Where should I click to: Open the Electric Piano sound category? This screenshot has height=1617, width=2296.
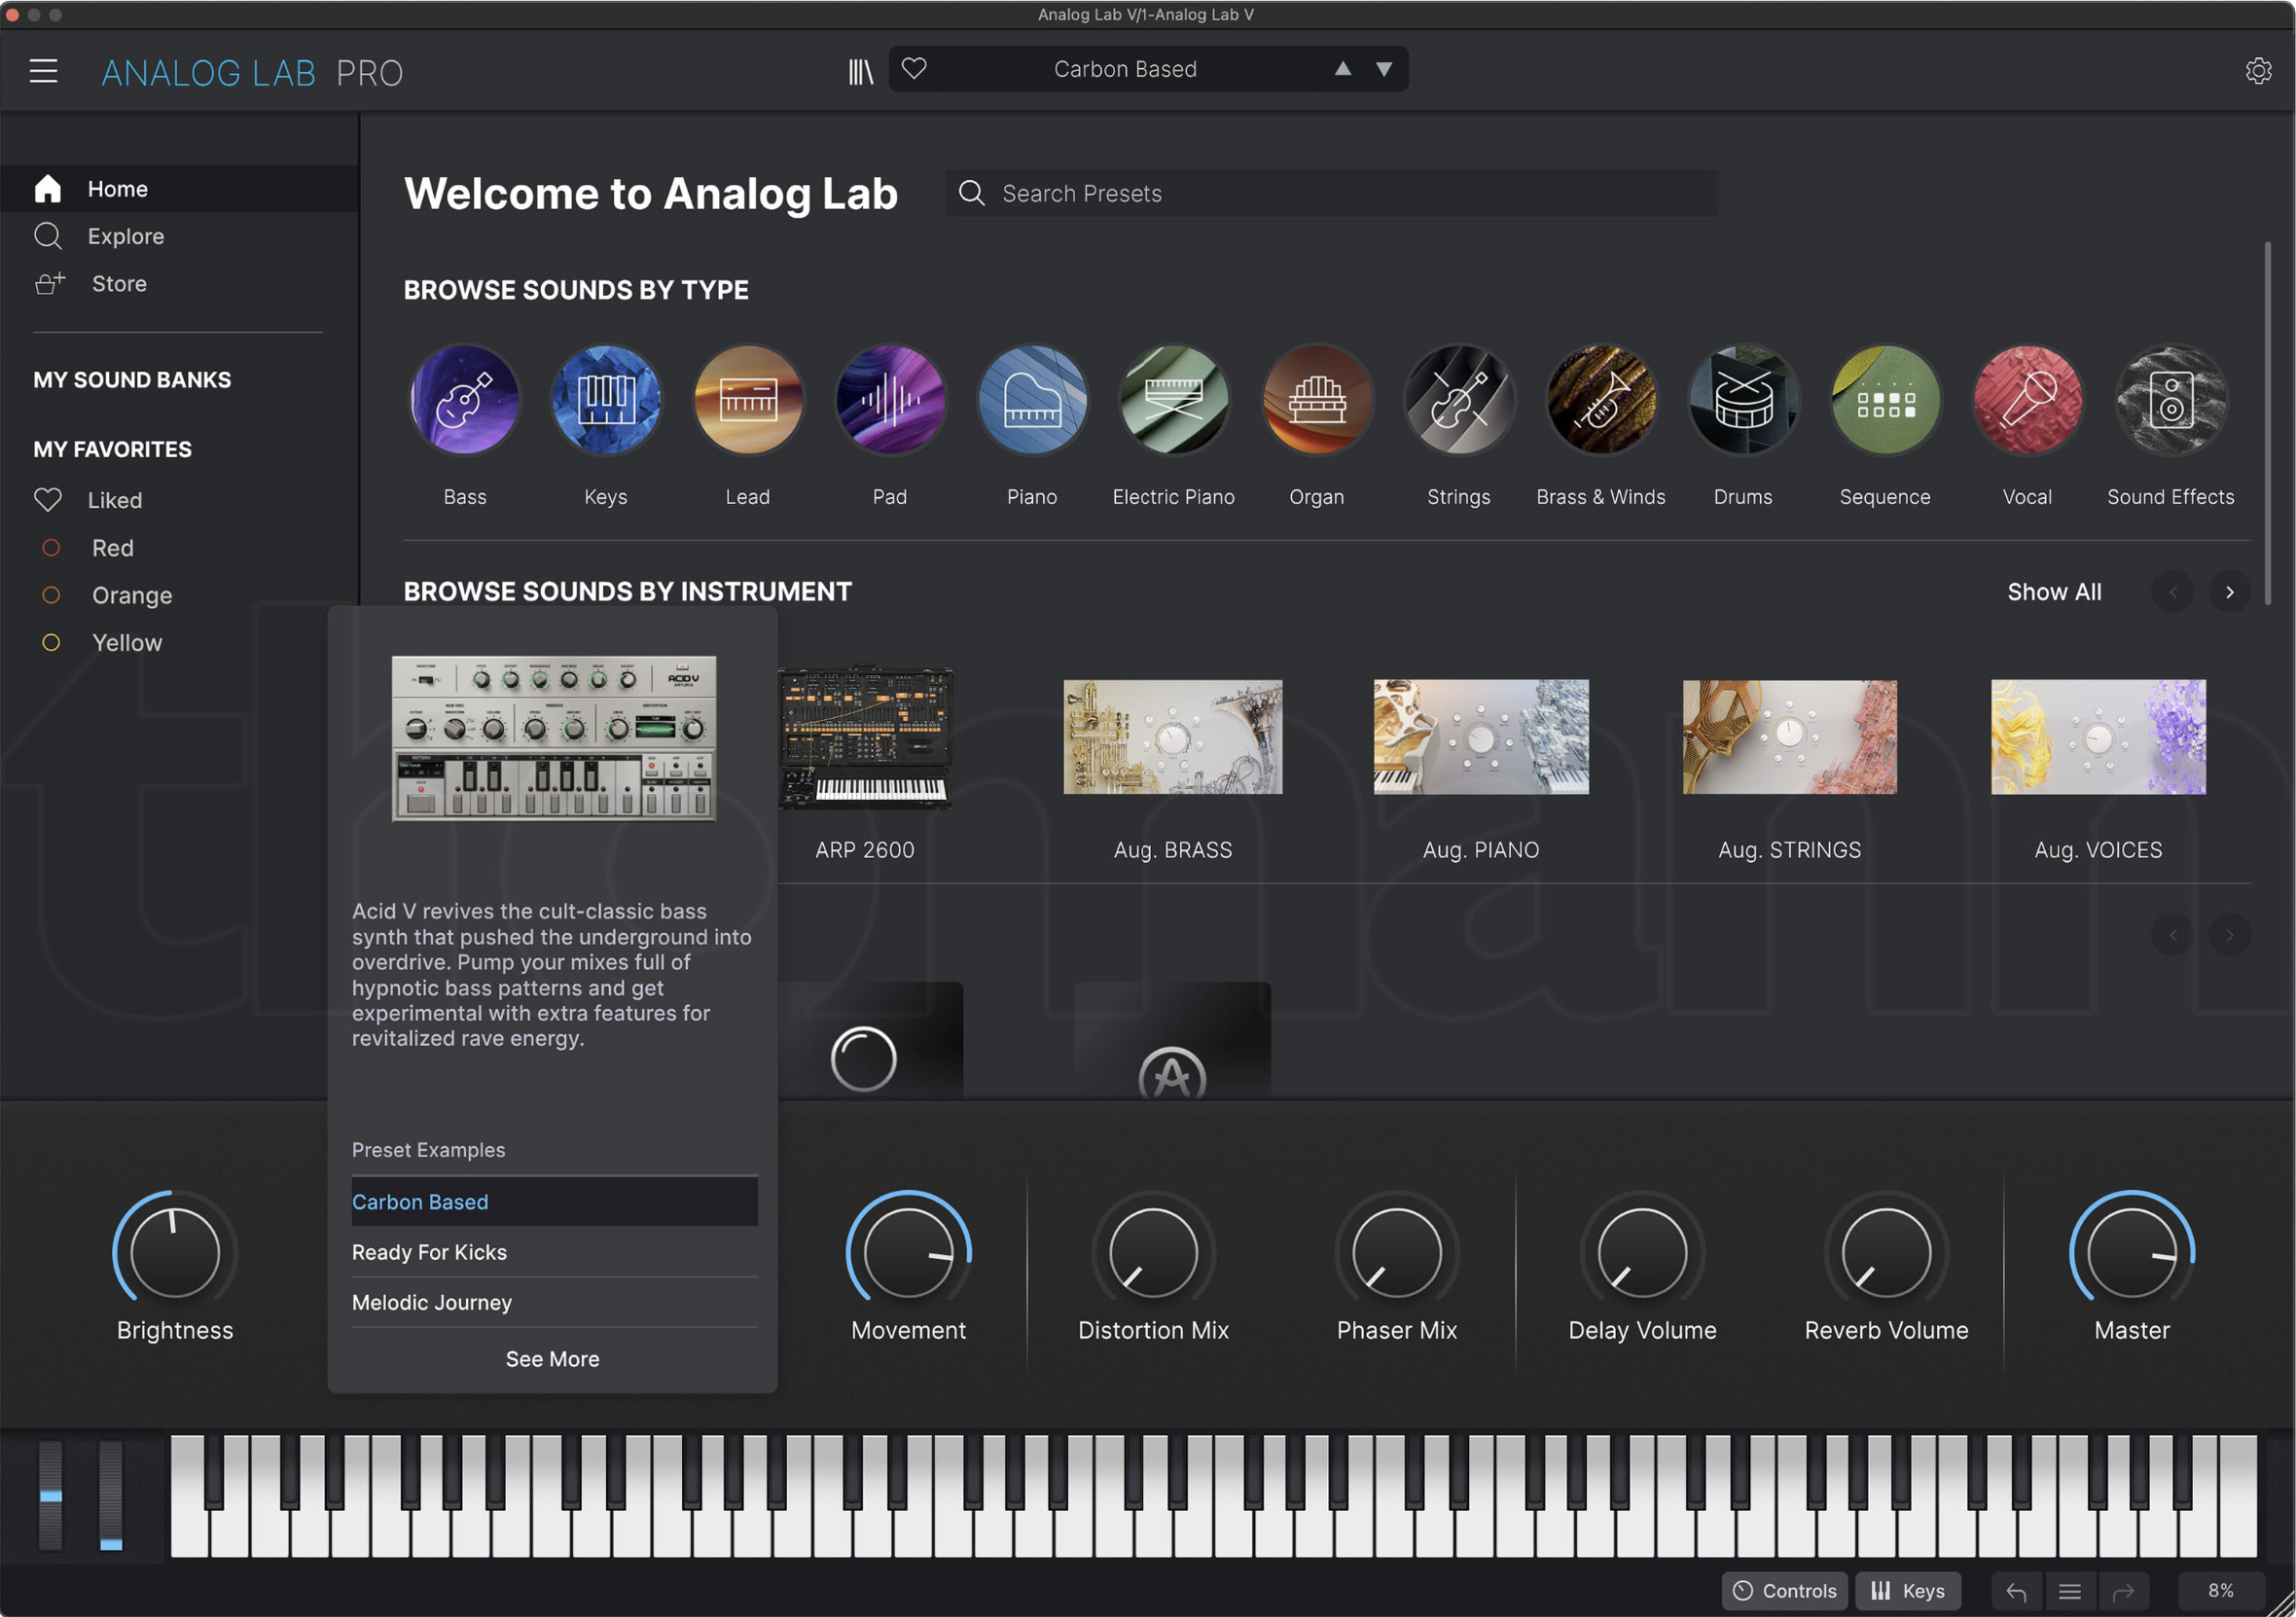(1174, 399)
